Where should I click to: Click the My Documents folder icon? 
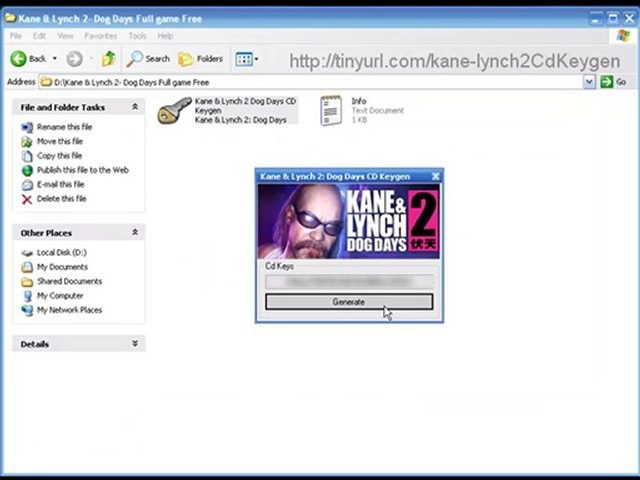[27, 267]
